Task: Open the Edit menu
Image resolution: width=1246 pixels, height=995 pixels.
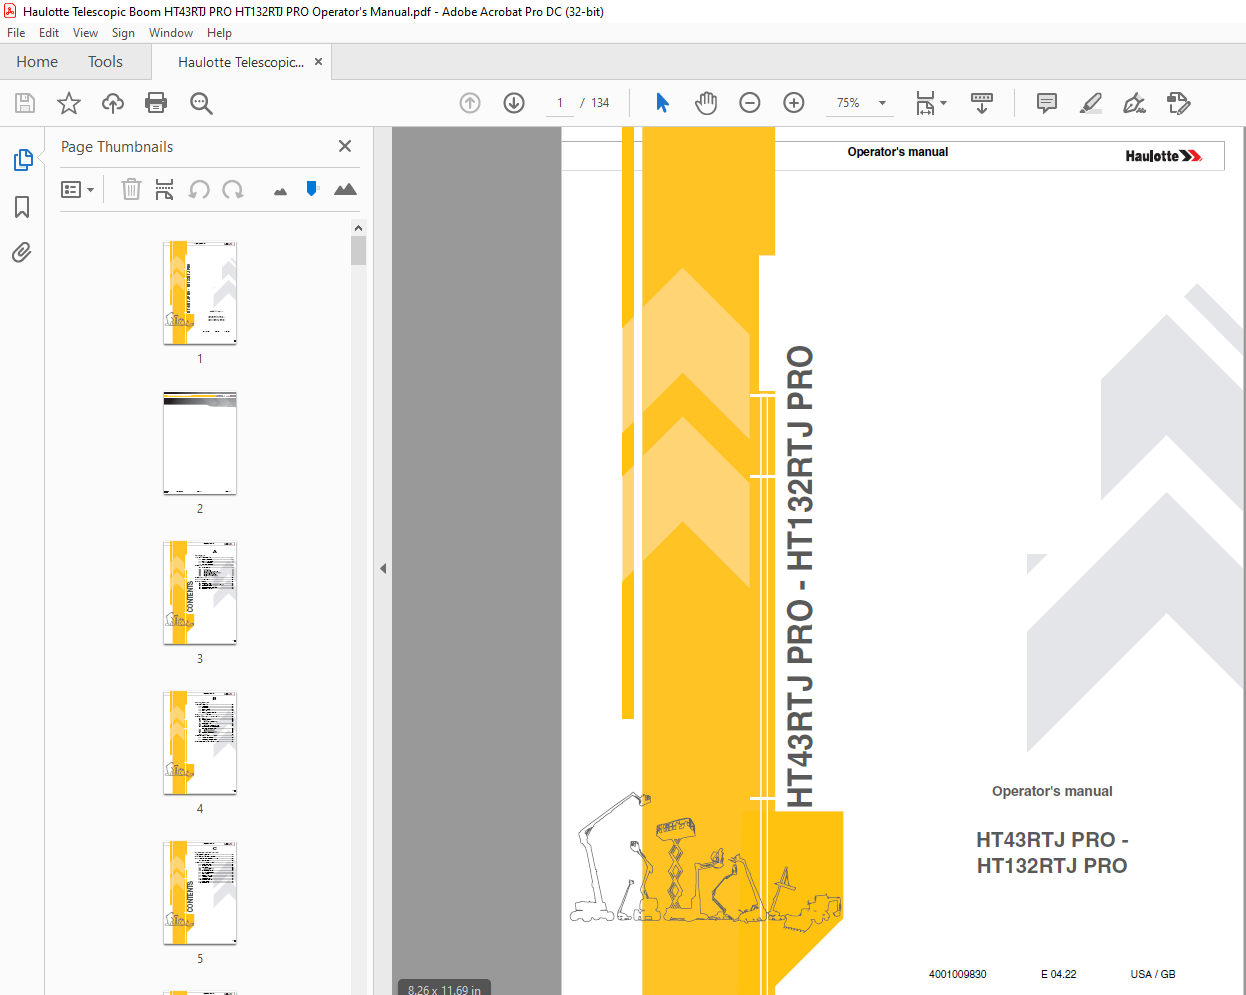Action: (x=49, y=33)
